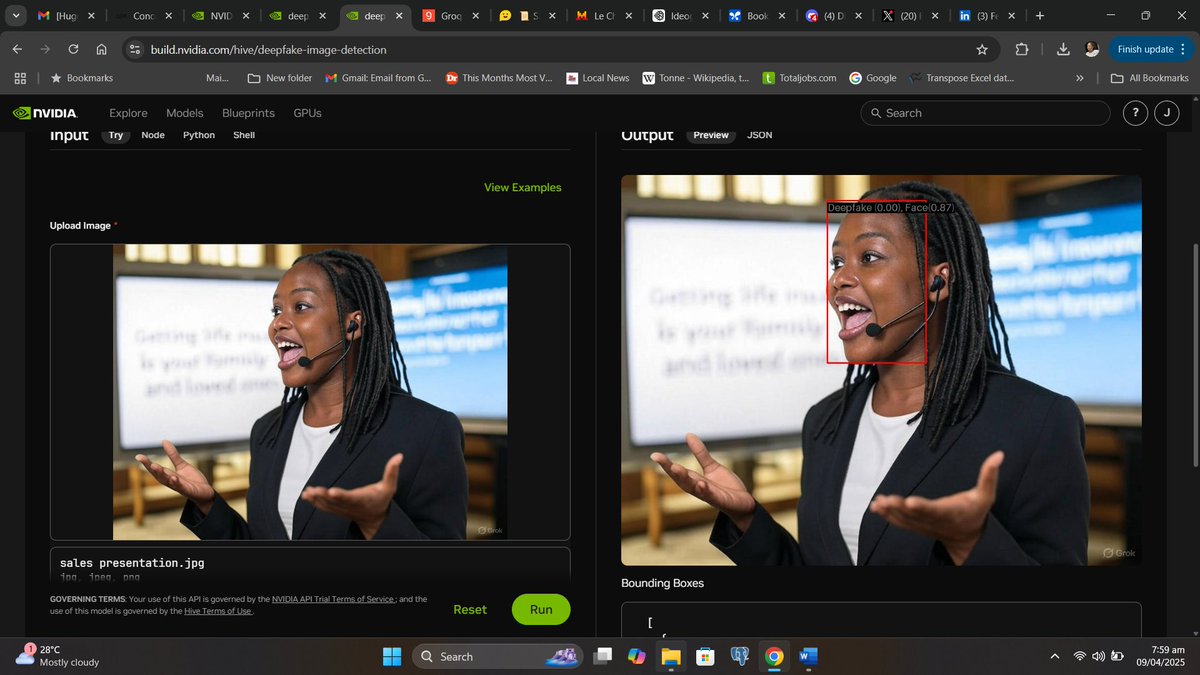1200x675 pixels.
Task: Click the uploaded input image preview
Action: click(x=310, y=392)
